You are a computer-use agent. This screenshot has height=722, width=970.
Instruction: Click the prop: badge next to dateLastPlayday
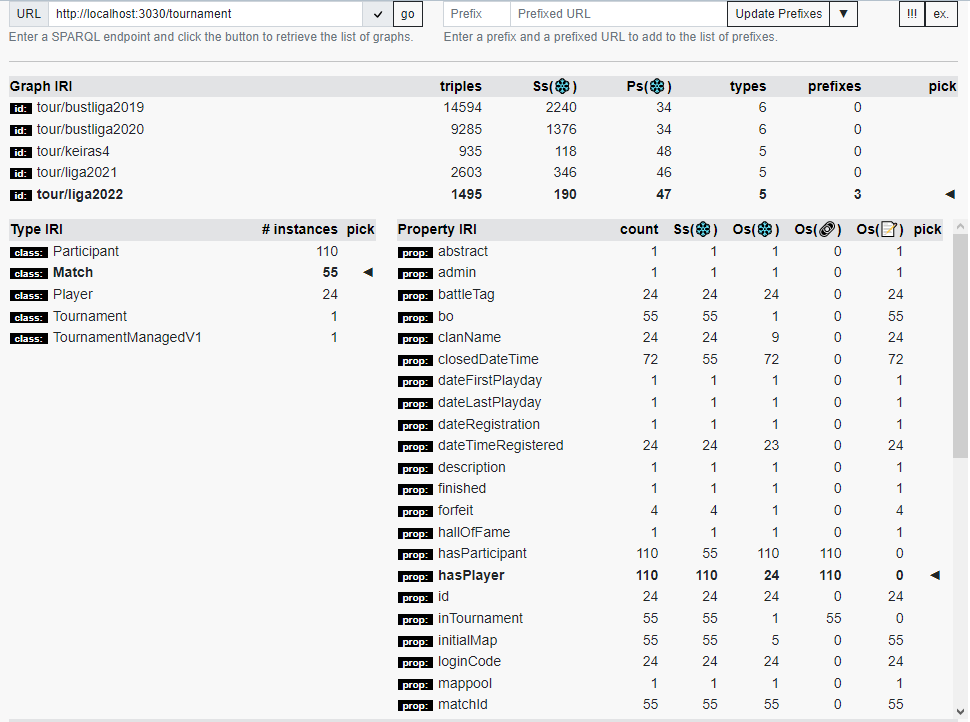click(x=415, y=403)
